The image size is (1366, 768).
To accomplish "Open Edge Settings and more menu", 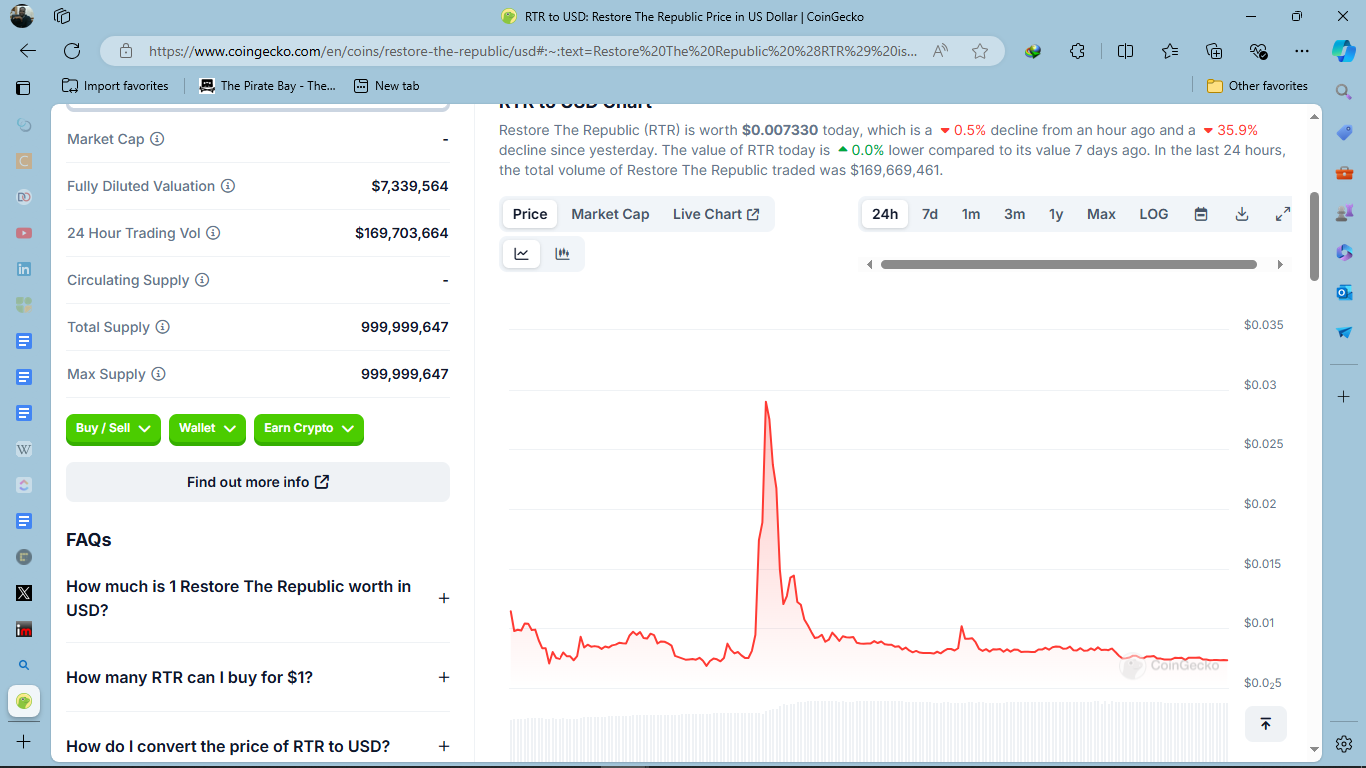I will pyautogui.click(x=1301, y=51).
